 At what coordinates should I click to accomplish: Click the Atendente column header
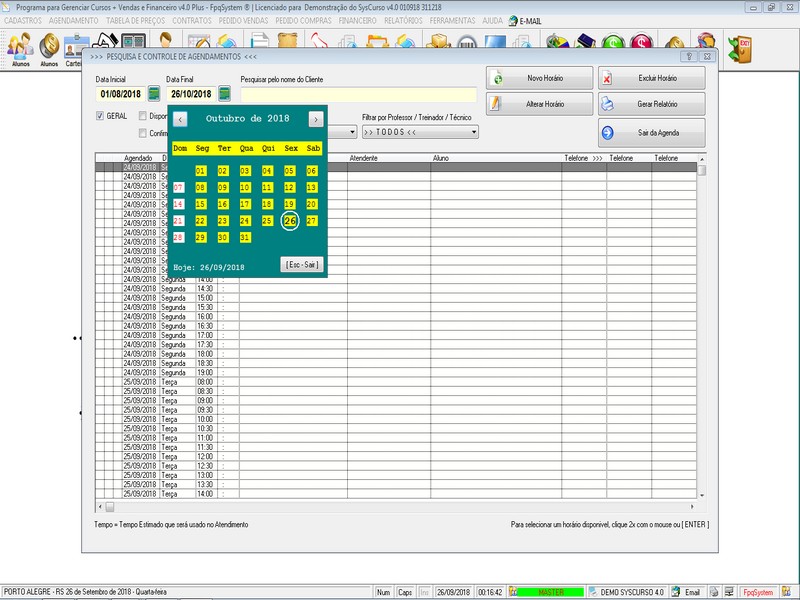pos(363,158)
